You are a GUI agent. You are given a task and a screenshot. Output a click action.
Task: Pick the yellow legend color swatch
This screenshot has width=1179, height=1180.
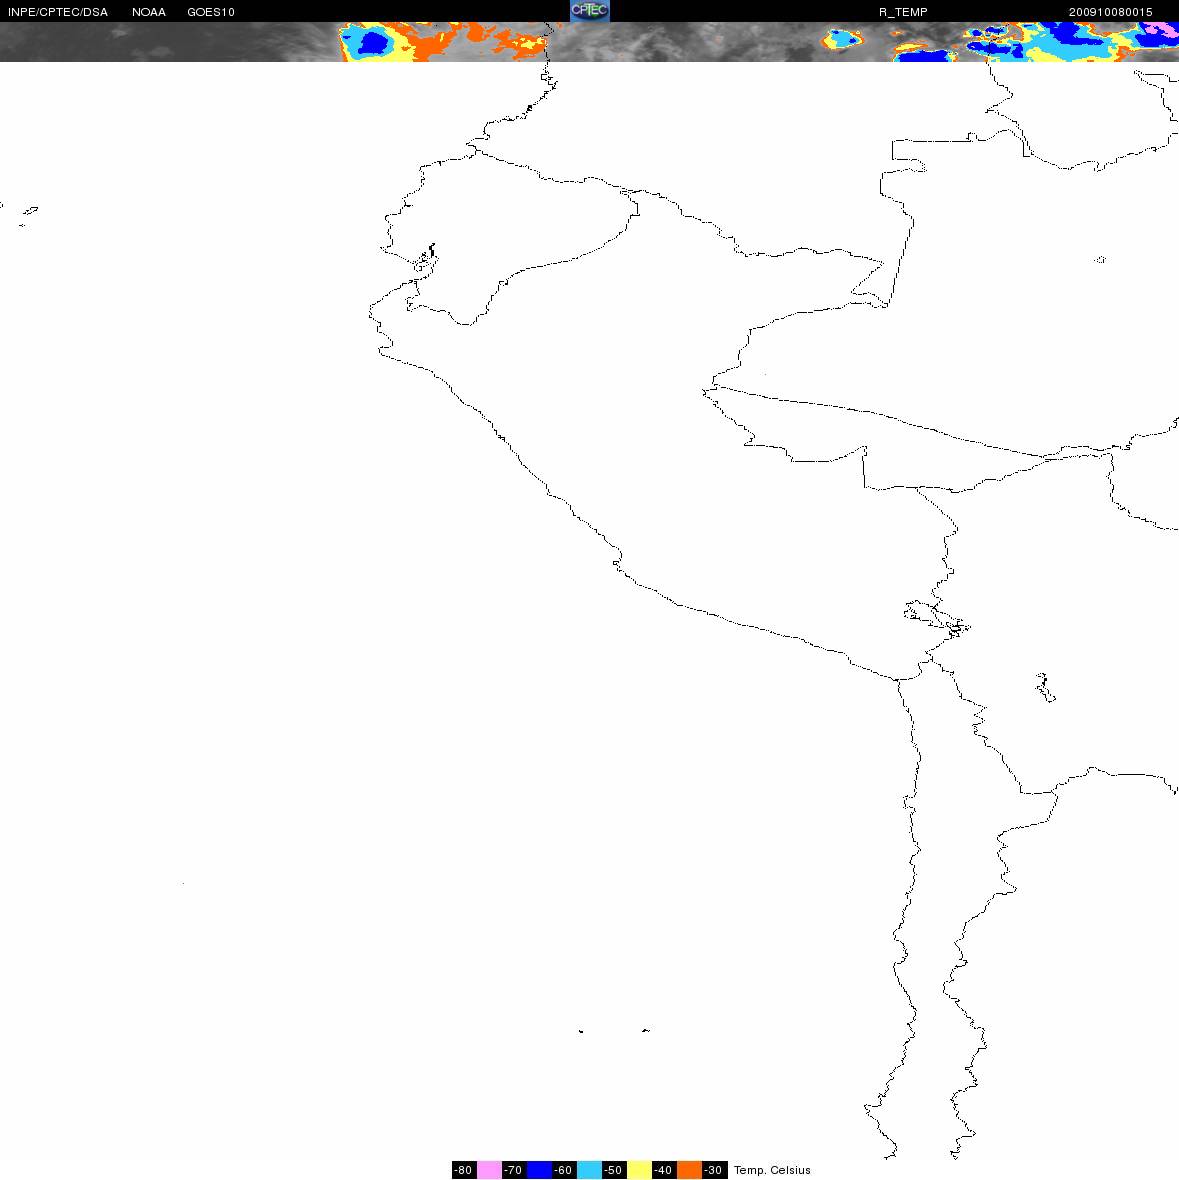click(x=640, y=1170)
